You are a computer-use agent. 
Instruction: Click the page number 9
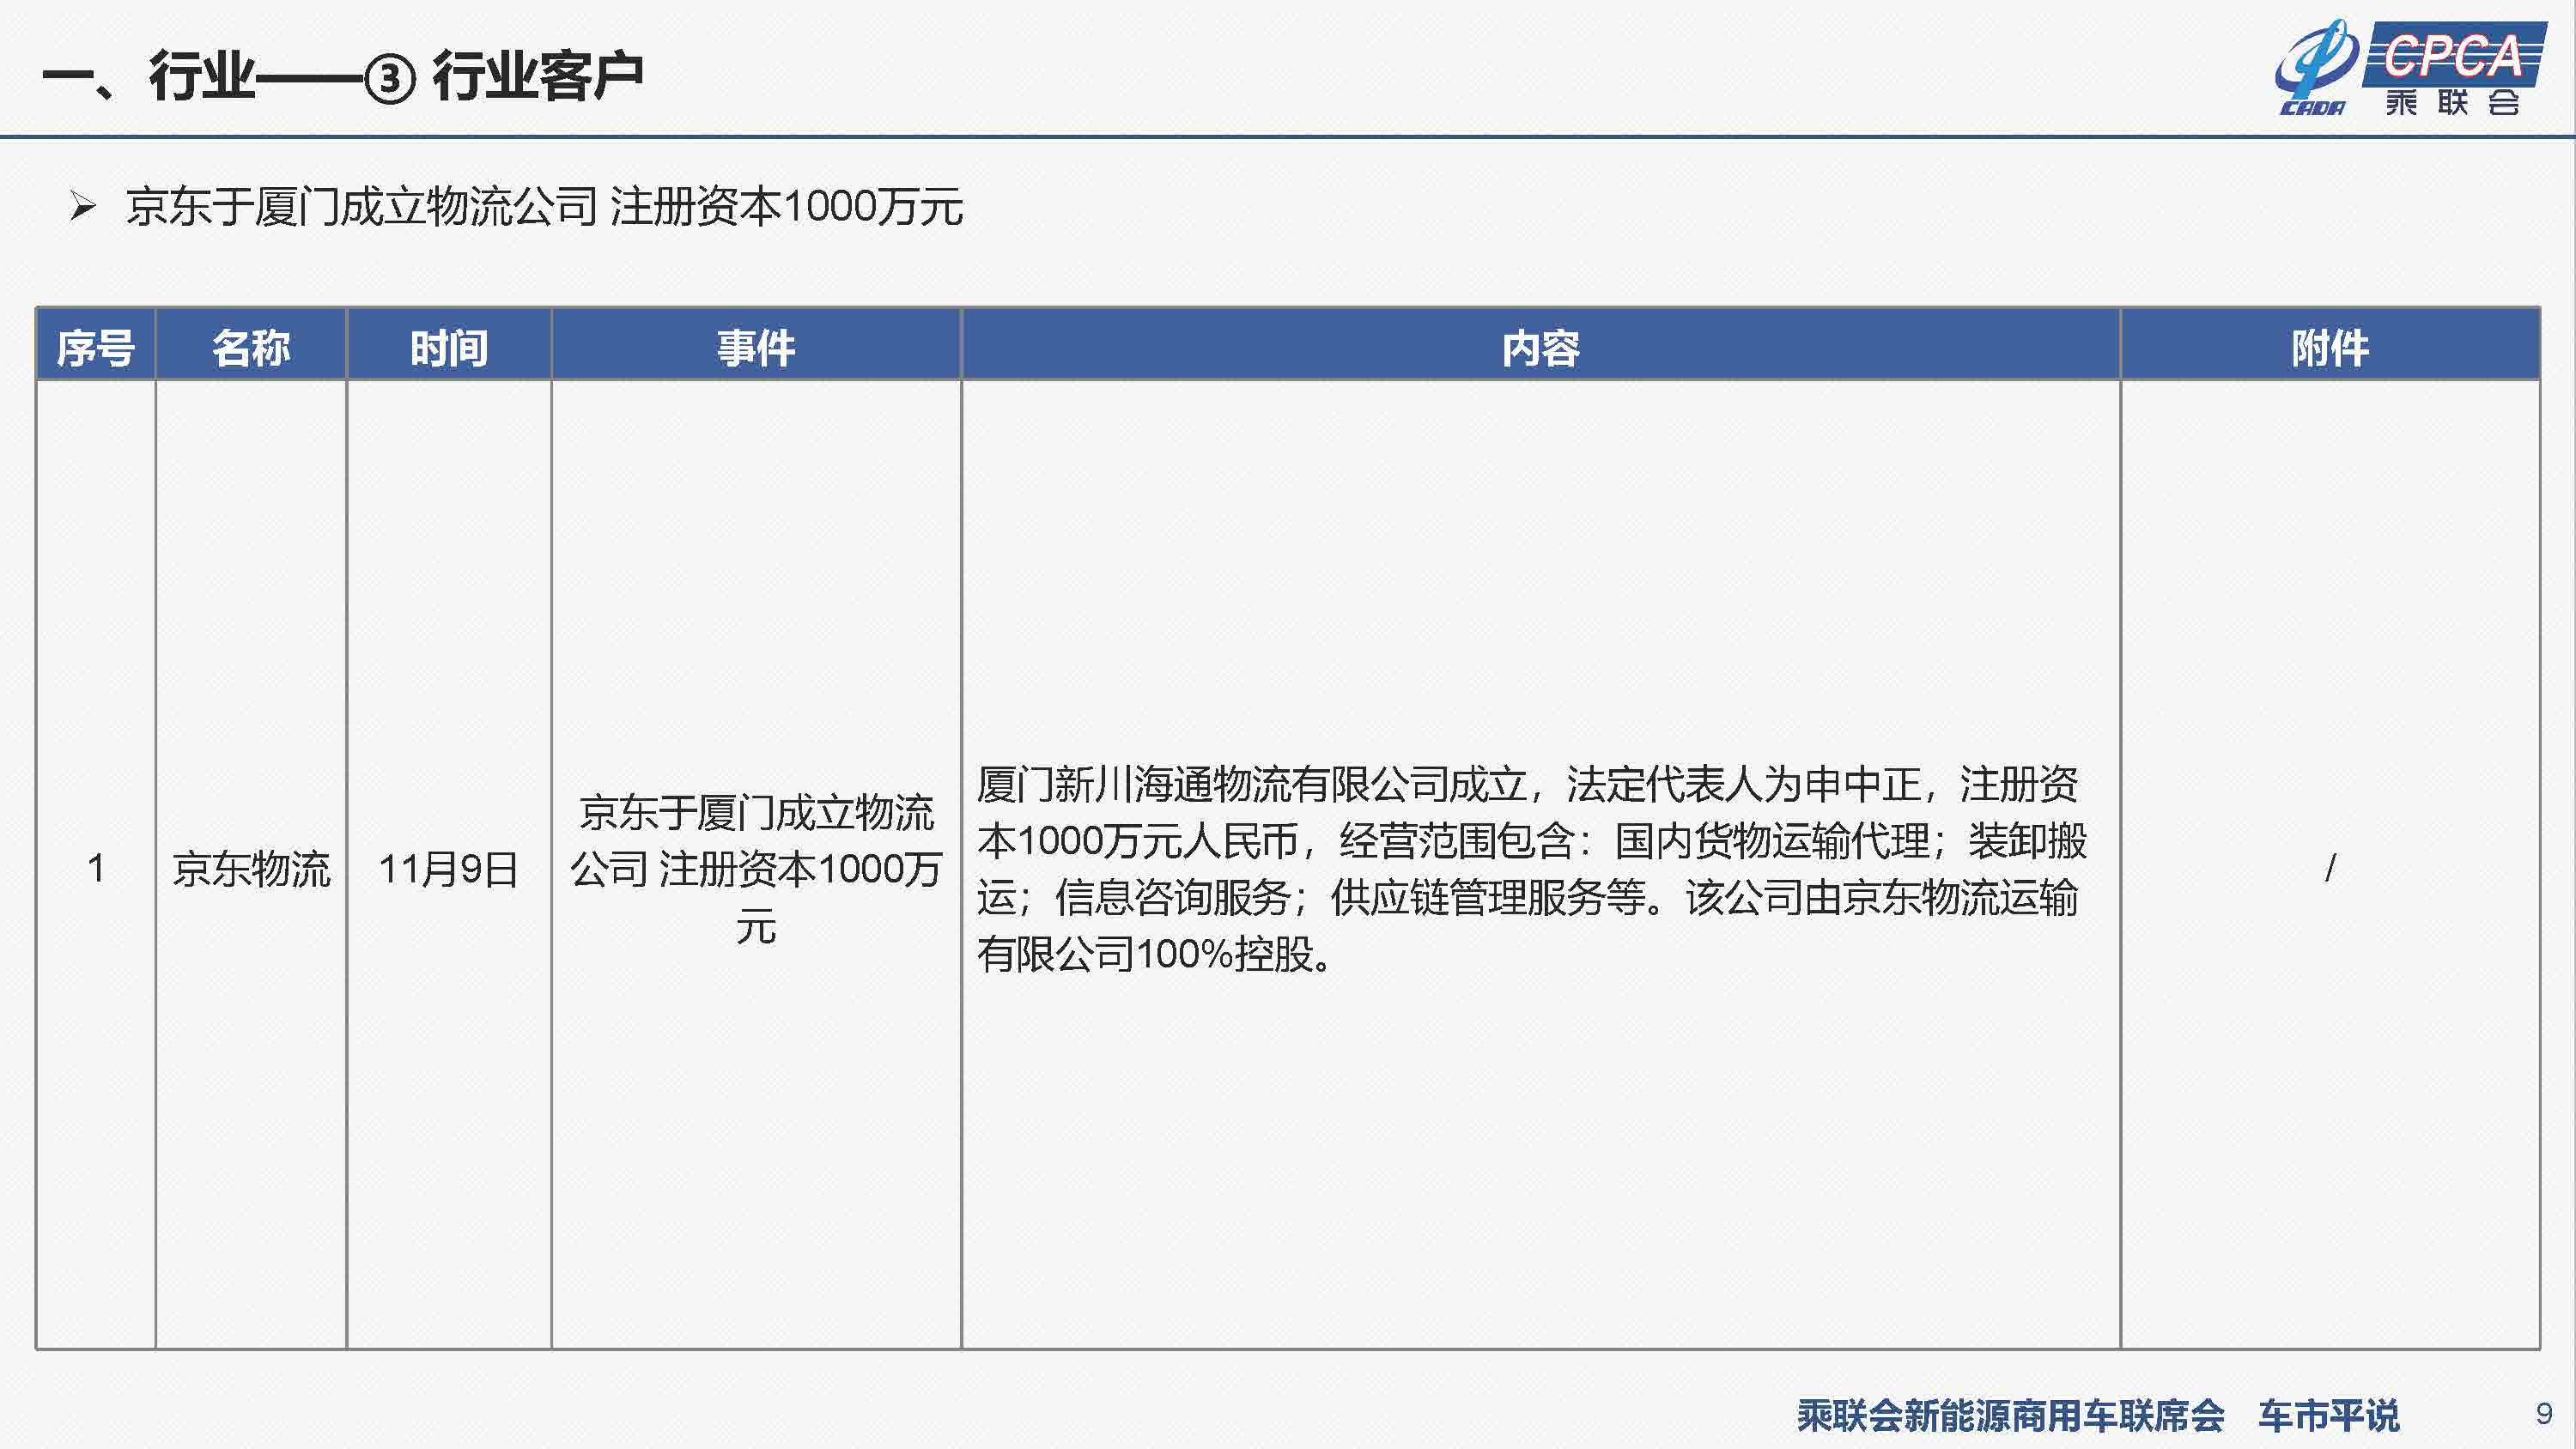pos(2544,1414)
